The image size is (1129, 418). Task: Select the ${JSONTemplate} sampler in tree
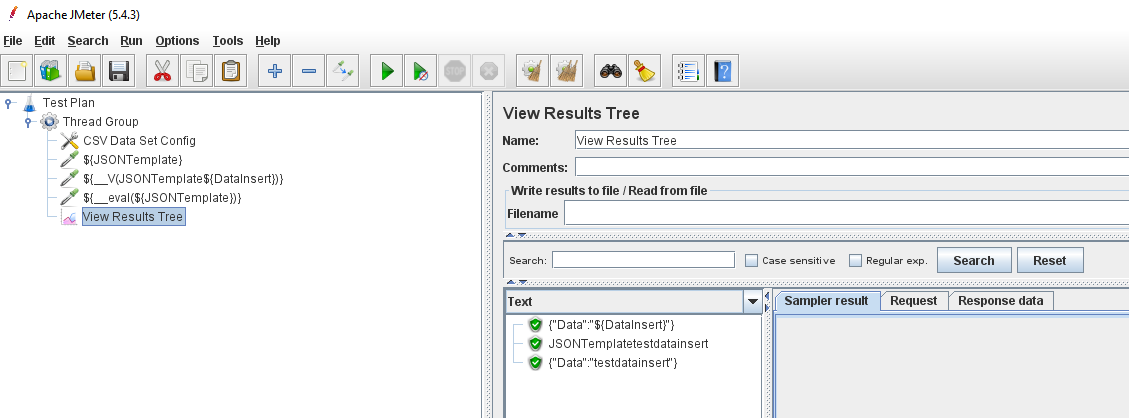click(132, 160)
